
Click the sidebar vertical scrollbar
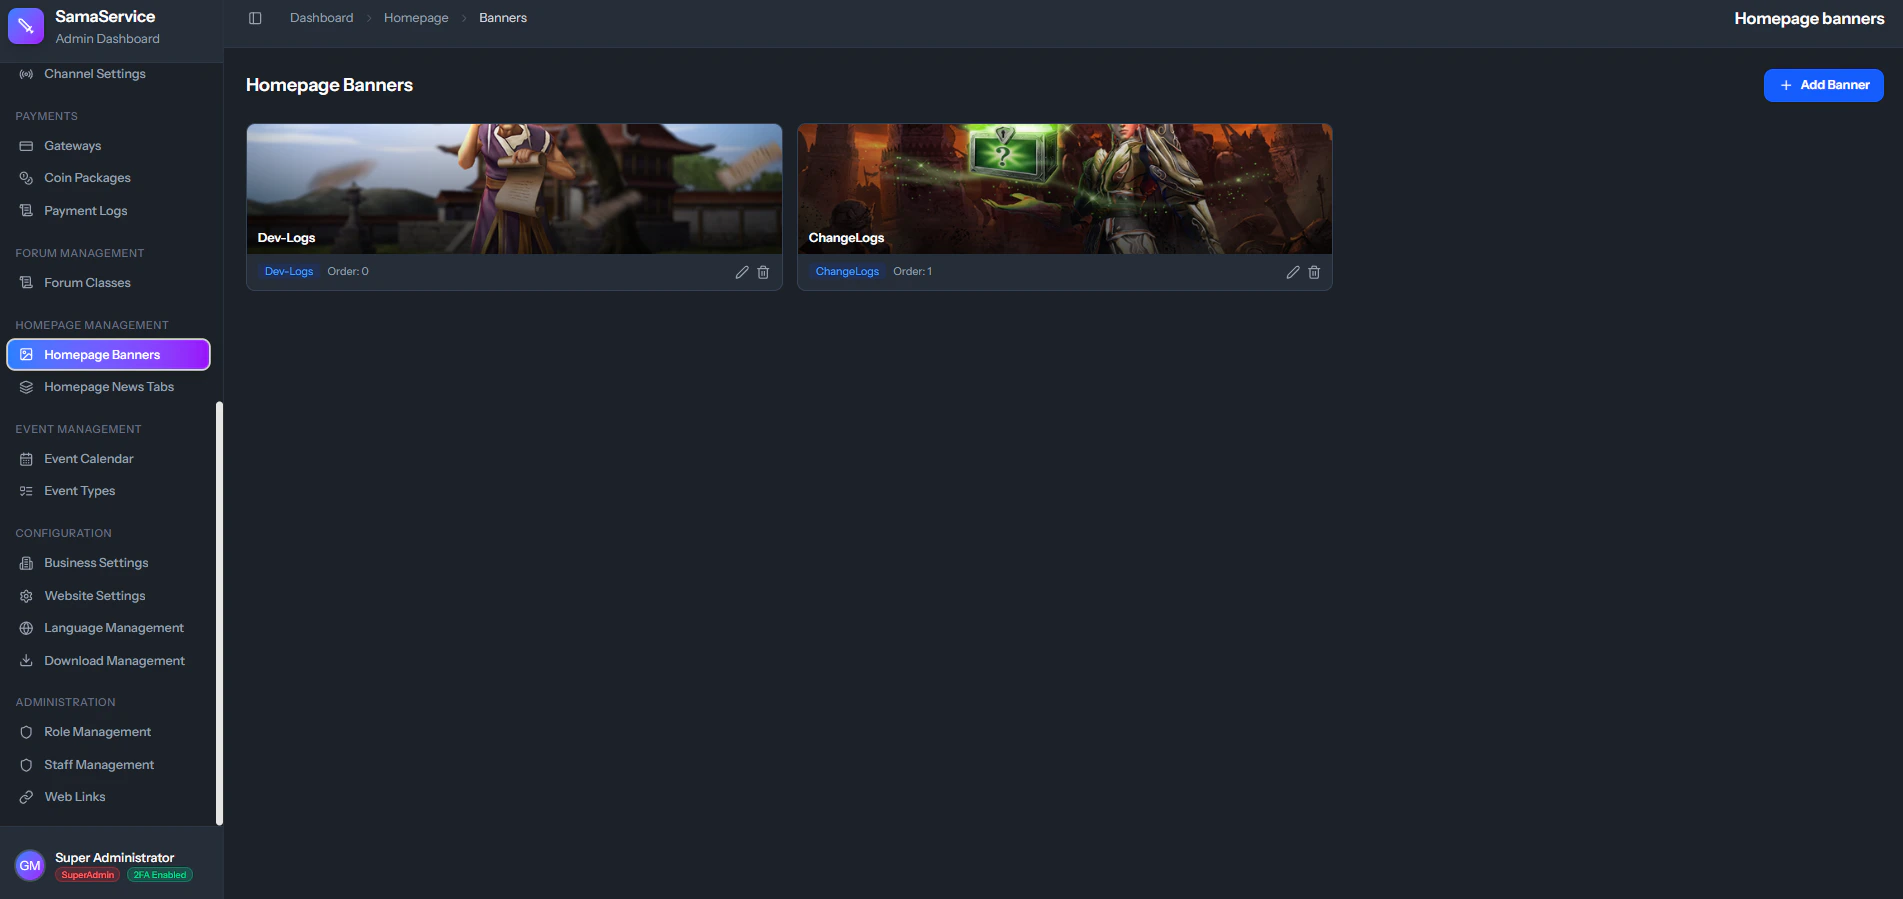pyautogui.click(x=219, y=613)
